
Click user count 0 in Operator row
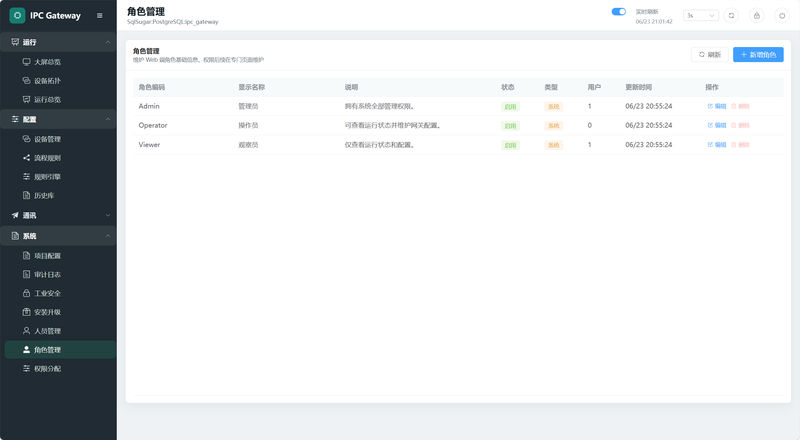click(x=590, y=126)
